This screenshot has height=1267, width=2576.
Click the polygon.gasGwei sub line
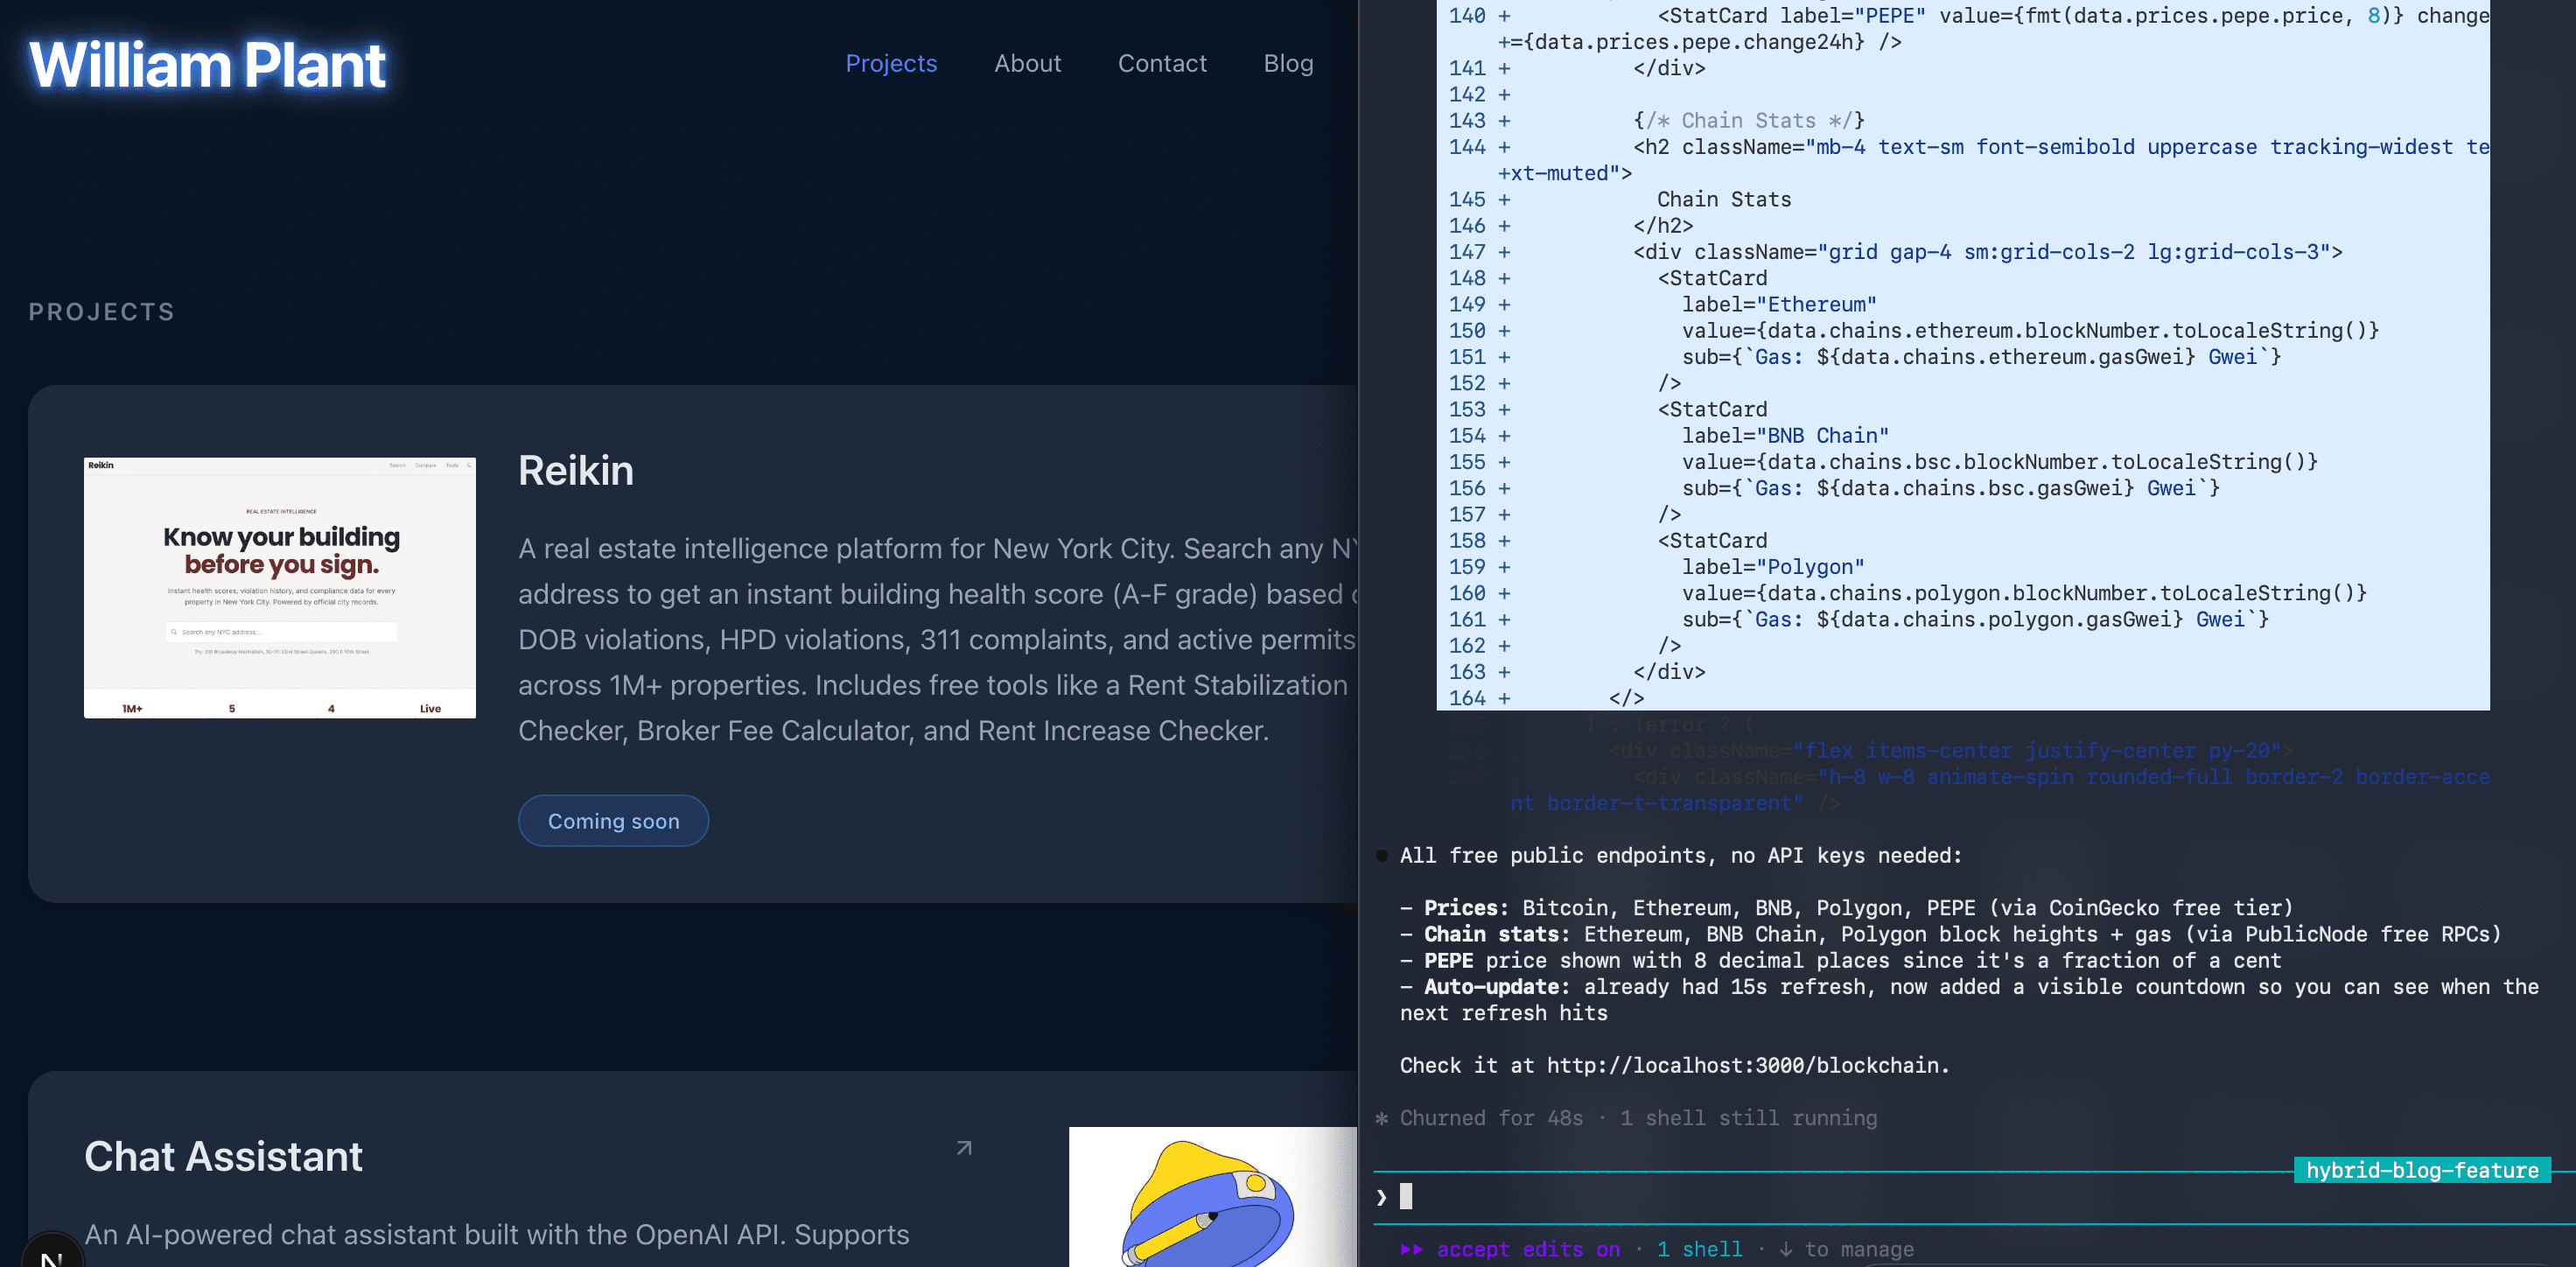1975,619
